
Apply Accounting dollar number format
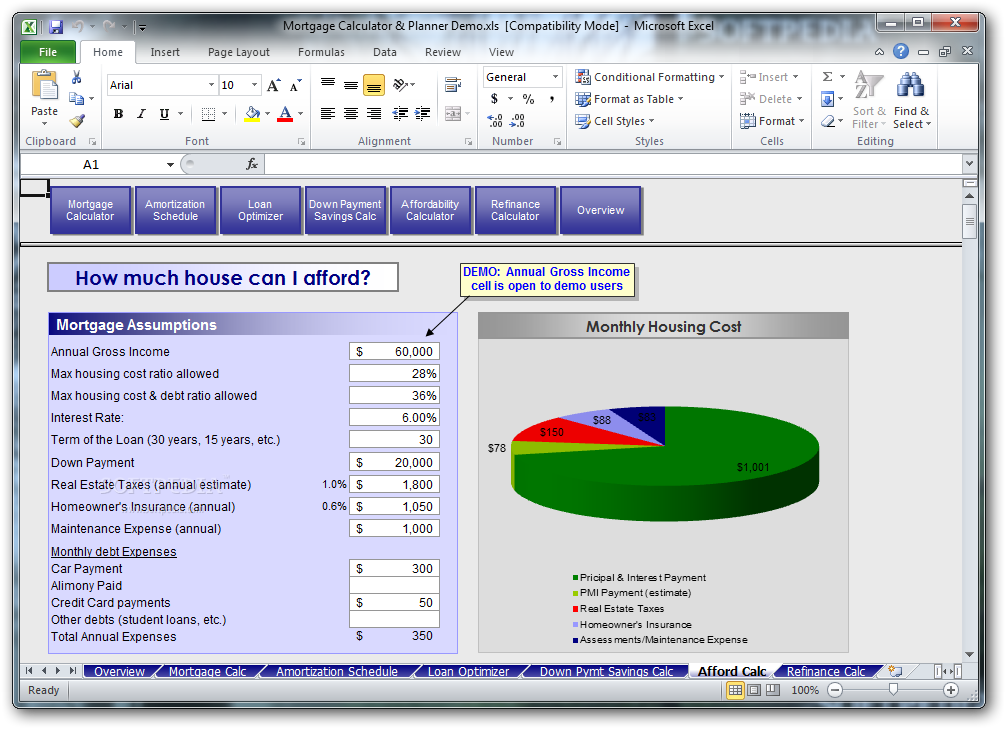coord(494,99)
